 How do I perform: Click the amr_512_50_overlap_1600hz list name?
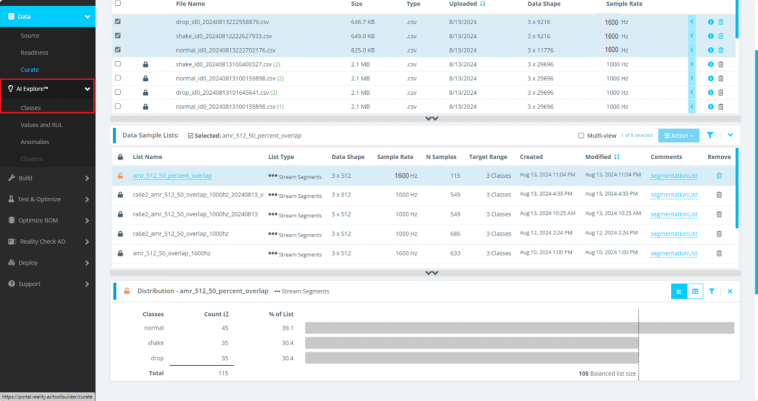point(172,253)
